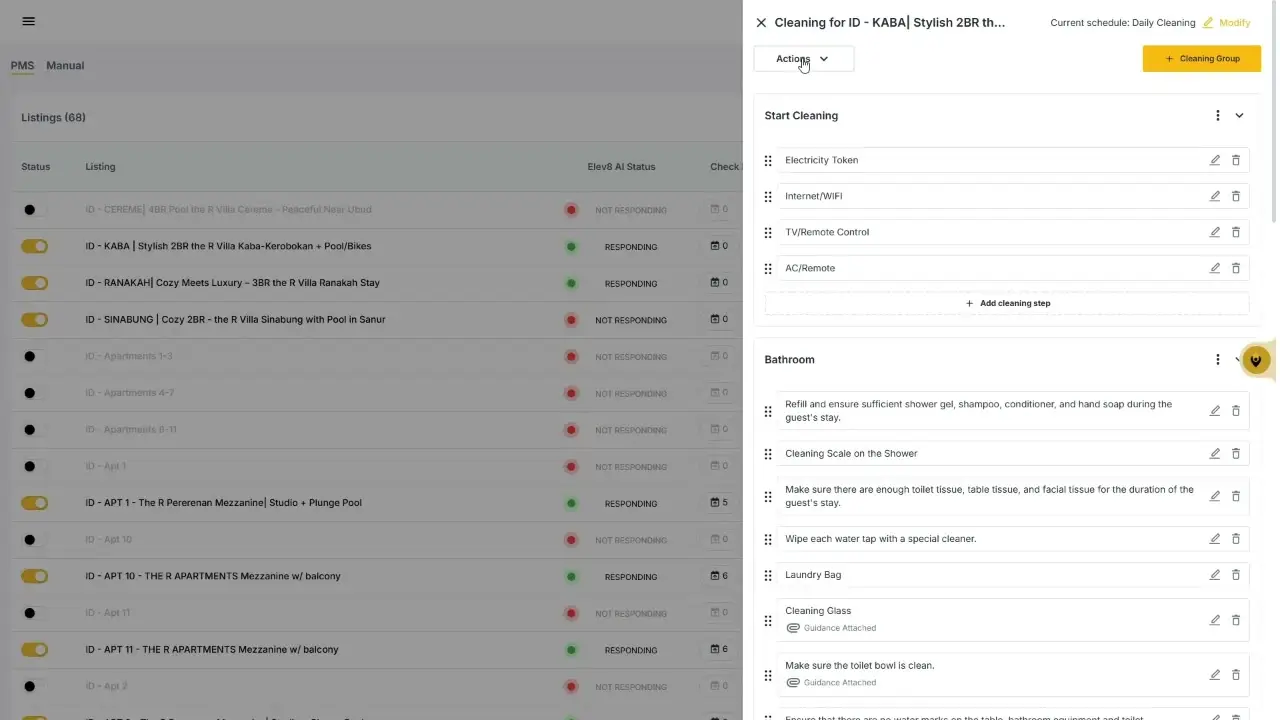Click drag handle for Laundry Bag
Image resolution: width=1280 pixels, height=720 pixels.
coord(768,576)
